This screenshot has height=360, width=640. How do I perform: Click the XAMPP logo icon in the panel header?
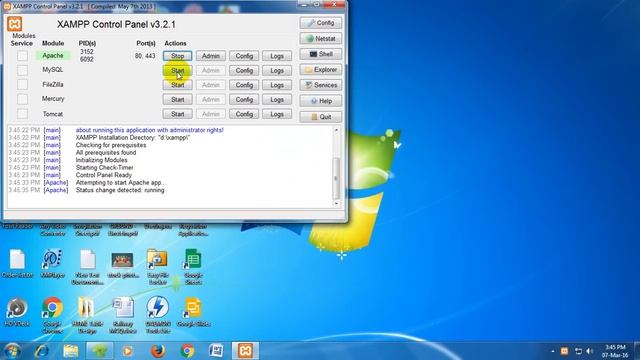15,24
